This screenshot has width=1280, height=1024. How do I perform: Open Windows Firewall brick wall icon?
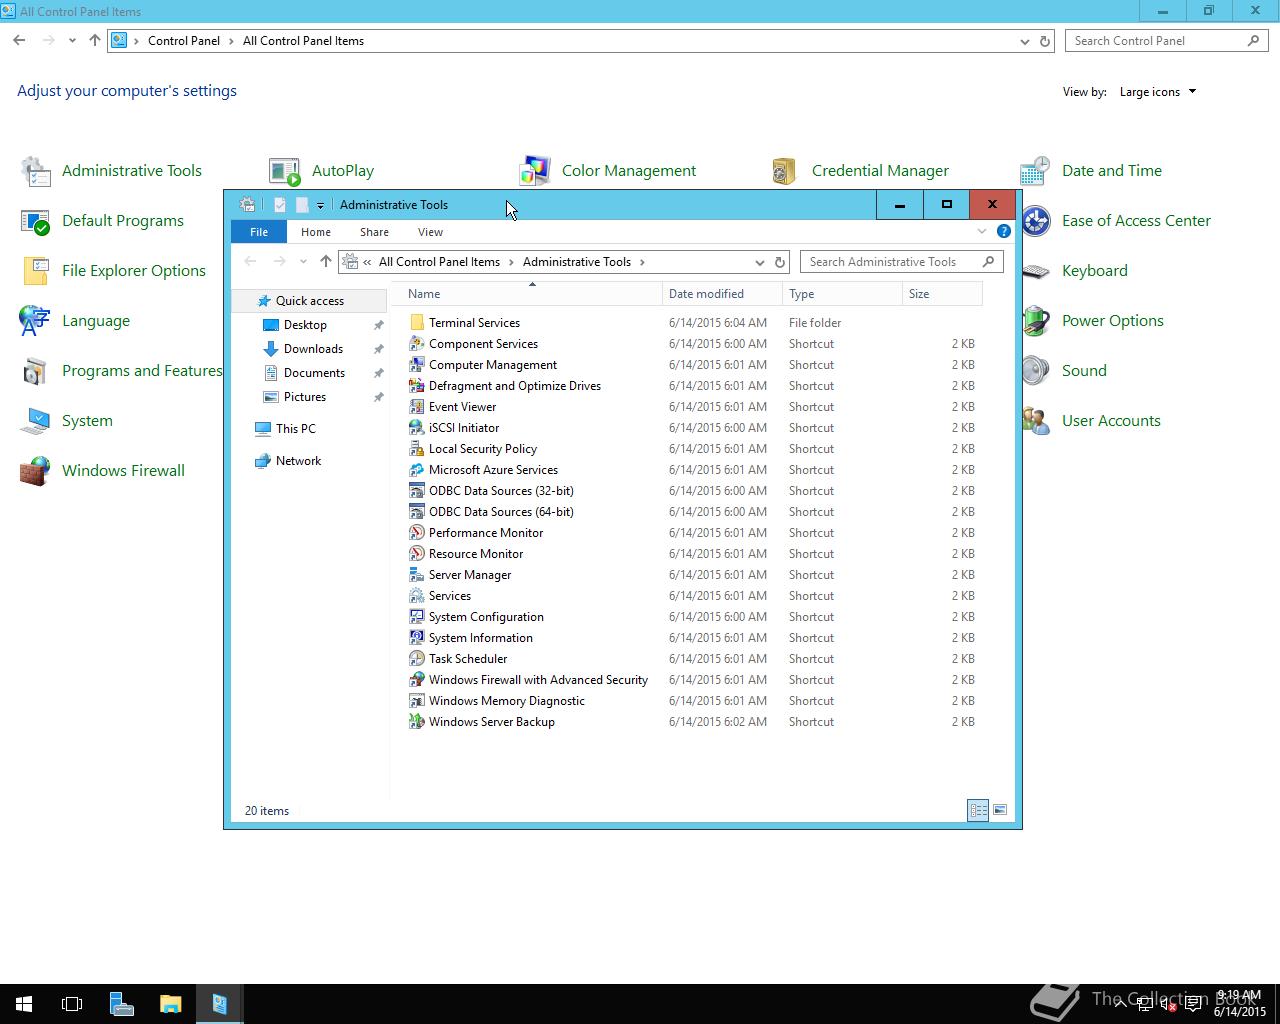pyautogui.click(x=35, y=471)
